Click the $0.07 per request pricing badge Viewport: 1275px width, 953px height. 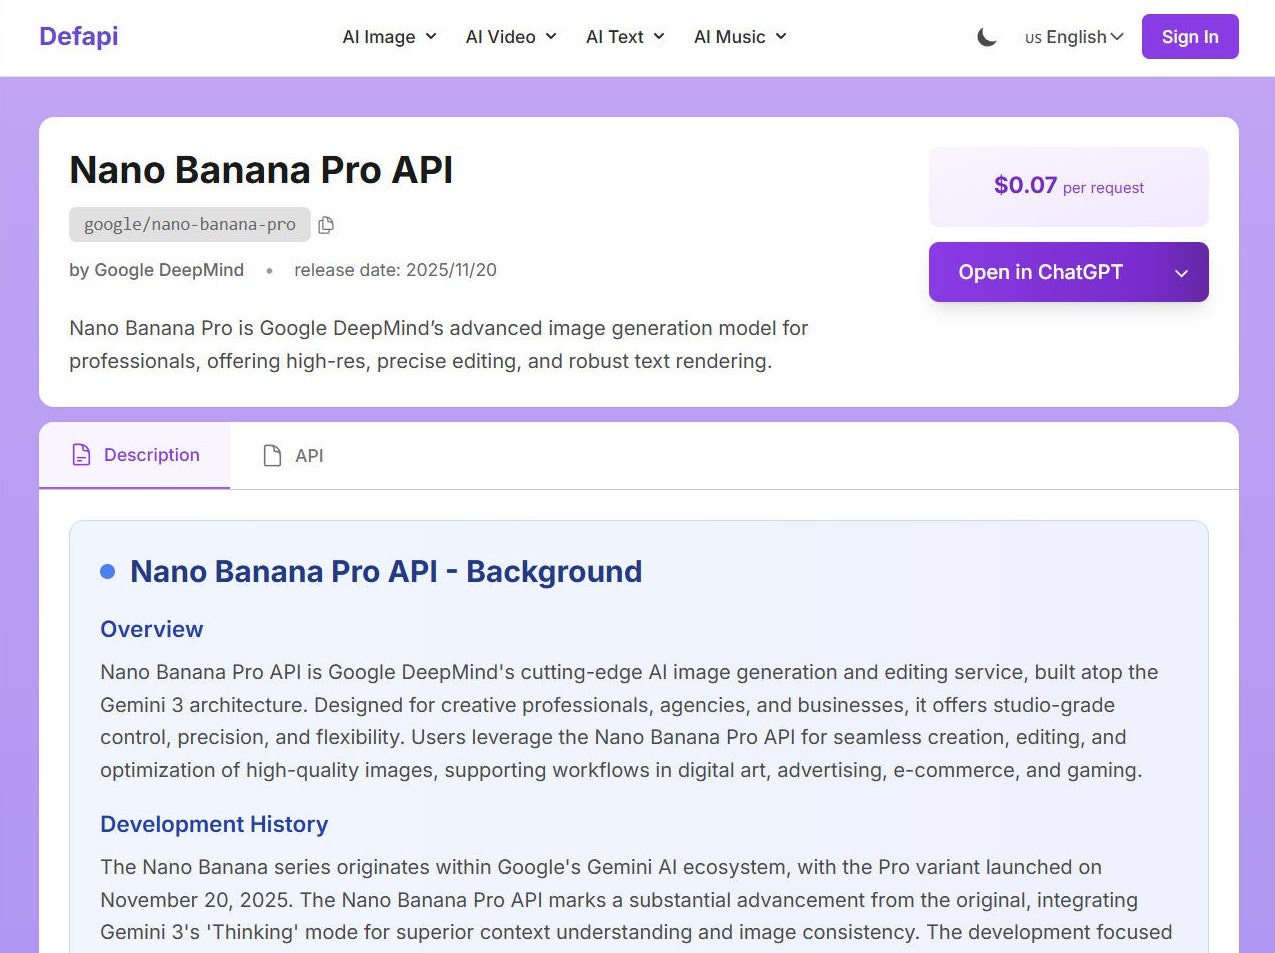pos(1068,186)
